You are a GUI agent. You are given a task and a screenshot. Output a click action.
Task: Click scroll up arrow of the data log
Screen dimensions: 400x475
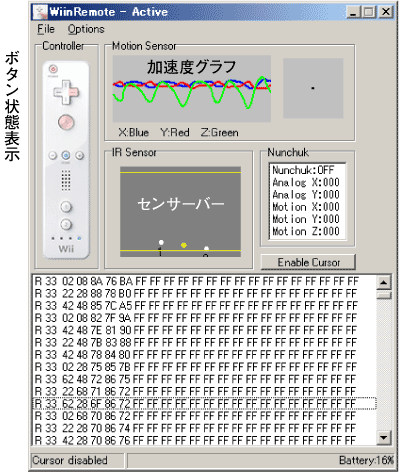point(384,283)
